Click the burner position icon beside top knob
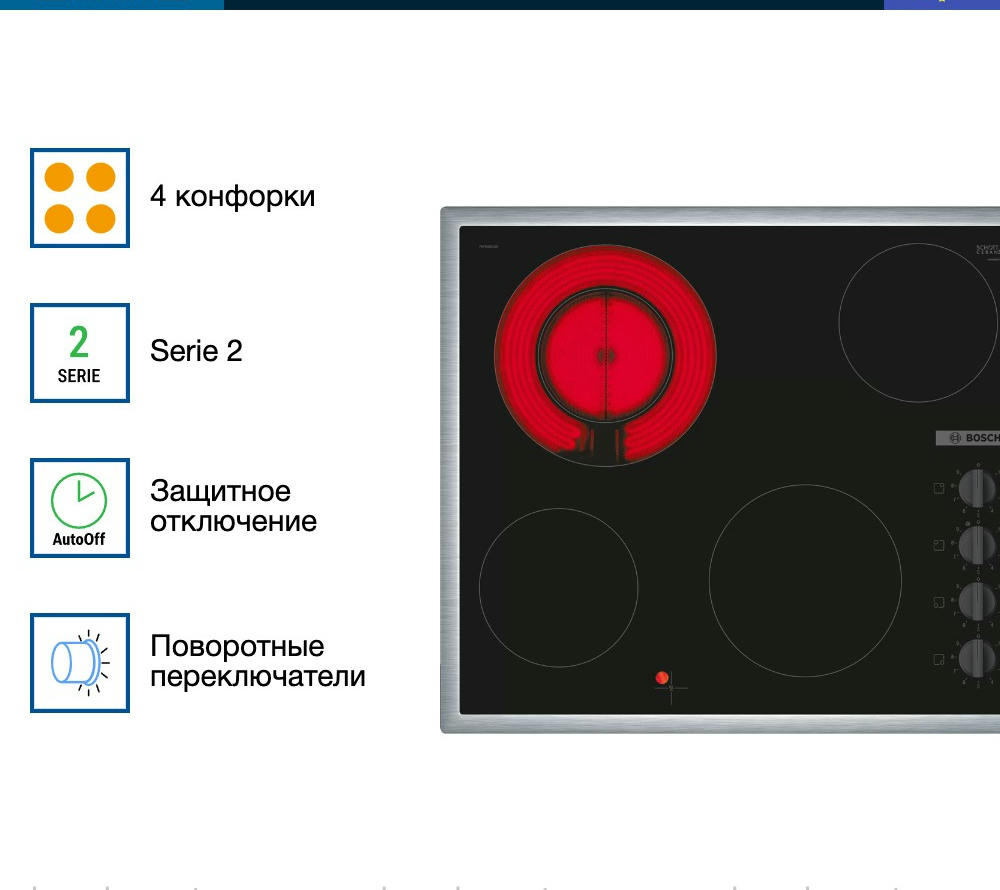 point(939,489)
